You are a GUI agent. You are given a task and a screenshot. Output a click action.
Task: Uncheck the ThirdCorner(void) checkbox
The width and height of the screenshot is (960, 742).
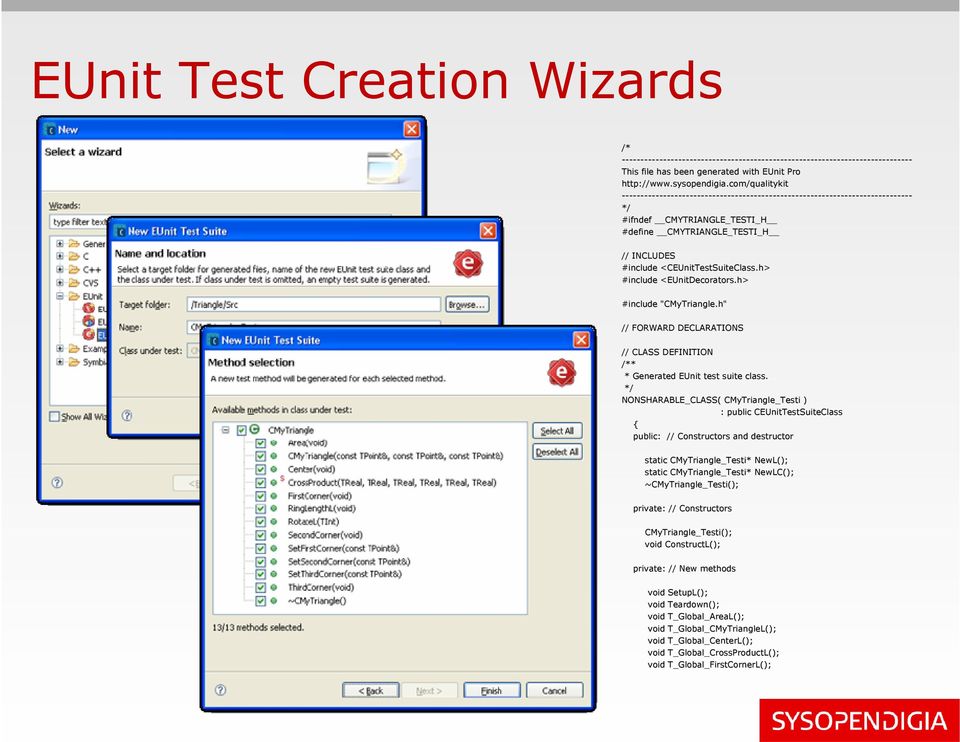260,588
